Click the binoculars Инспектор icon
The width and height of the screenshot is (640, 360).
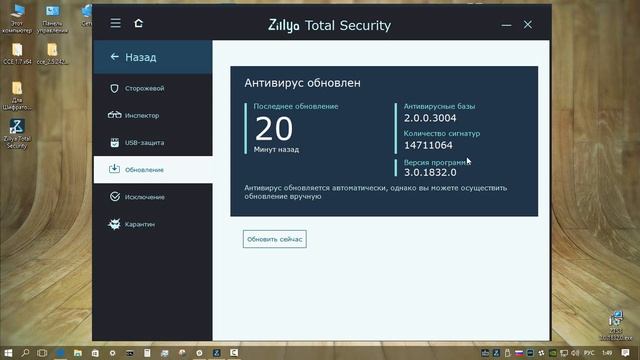click(114, 115)
